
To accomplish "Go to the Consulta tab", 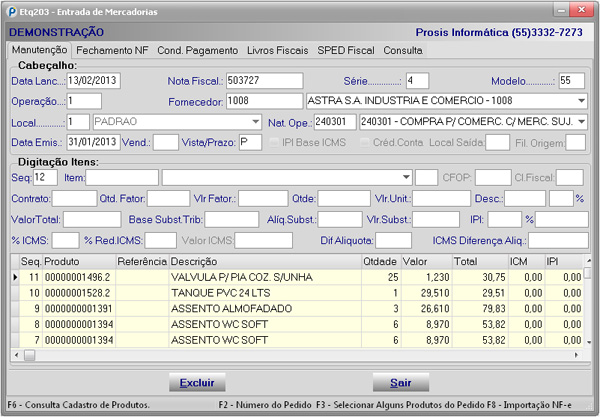I will pyautogui.click(x=403, y=50).
